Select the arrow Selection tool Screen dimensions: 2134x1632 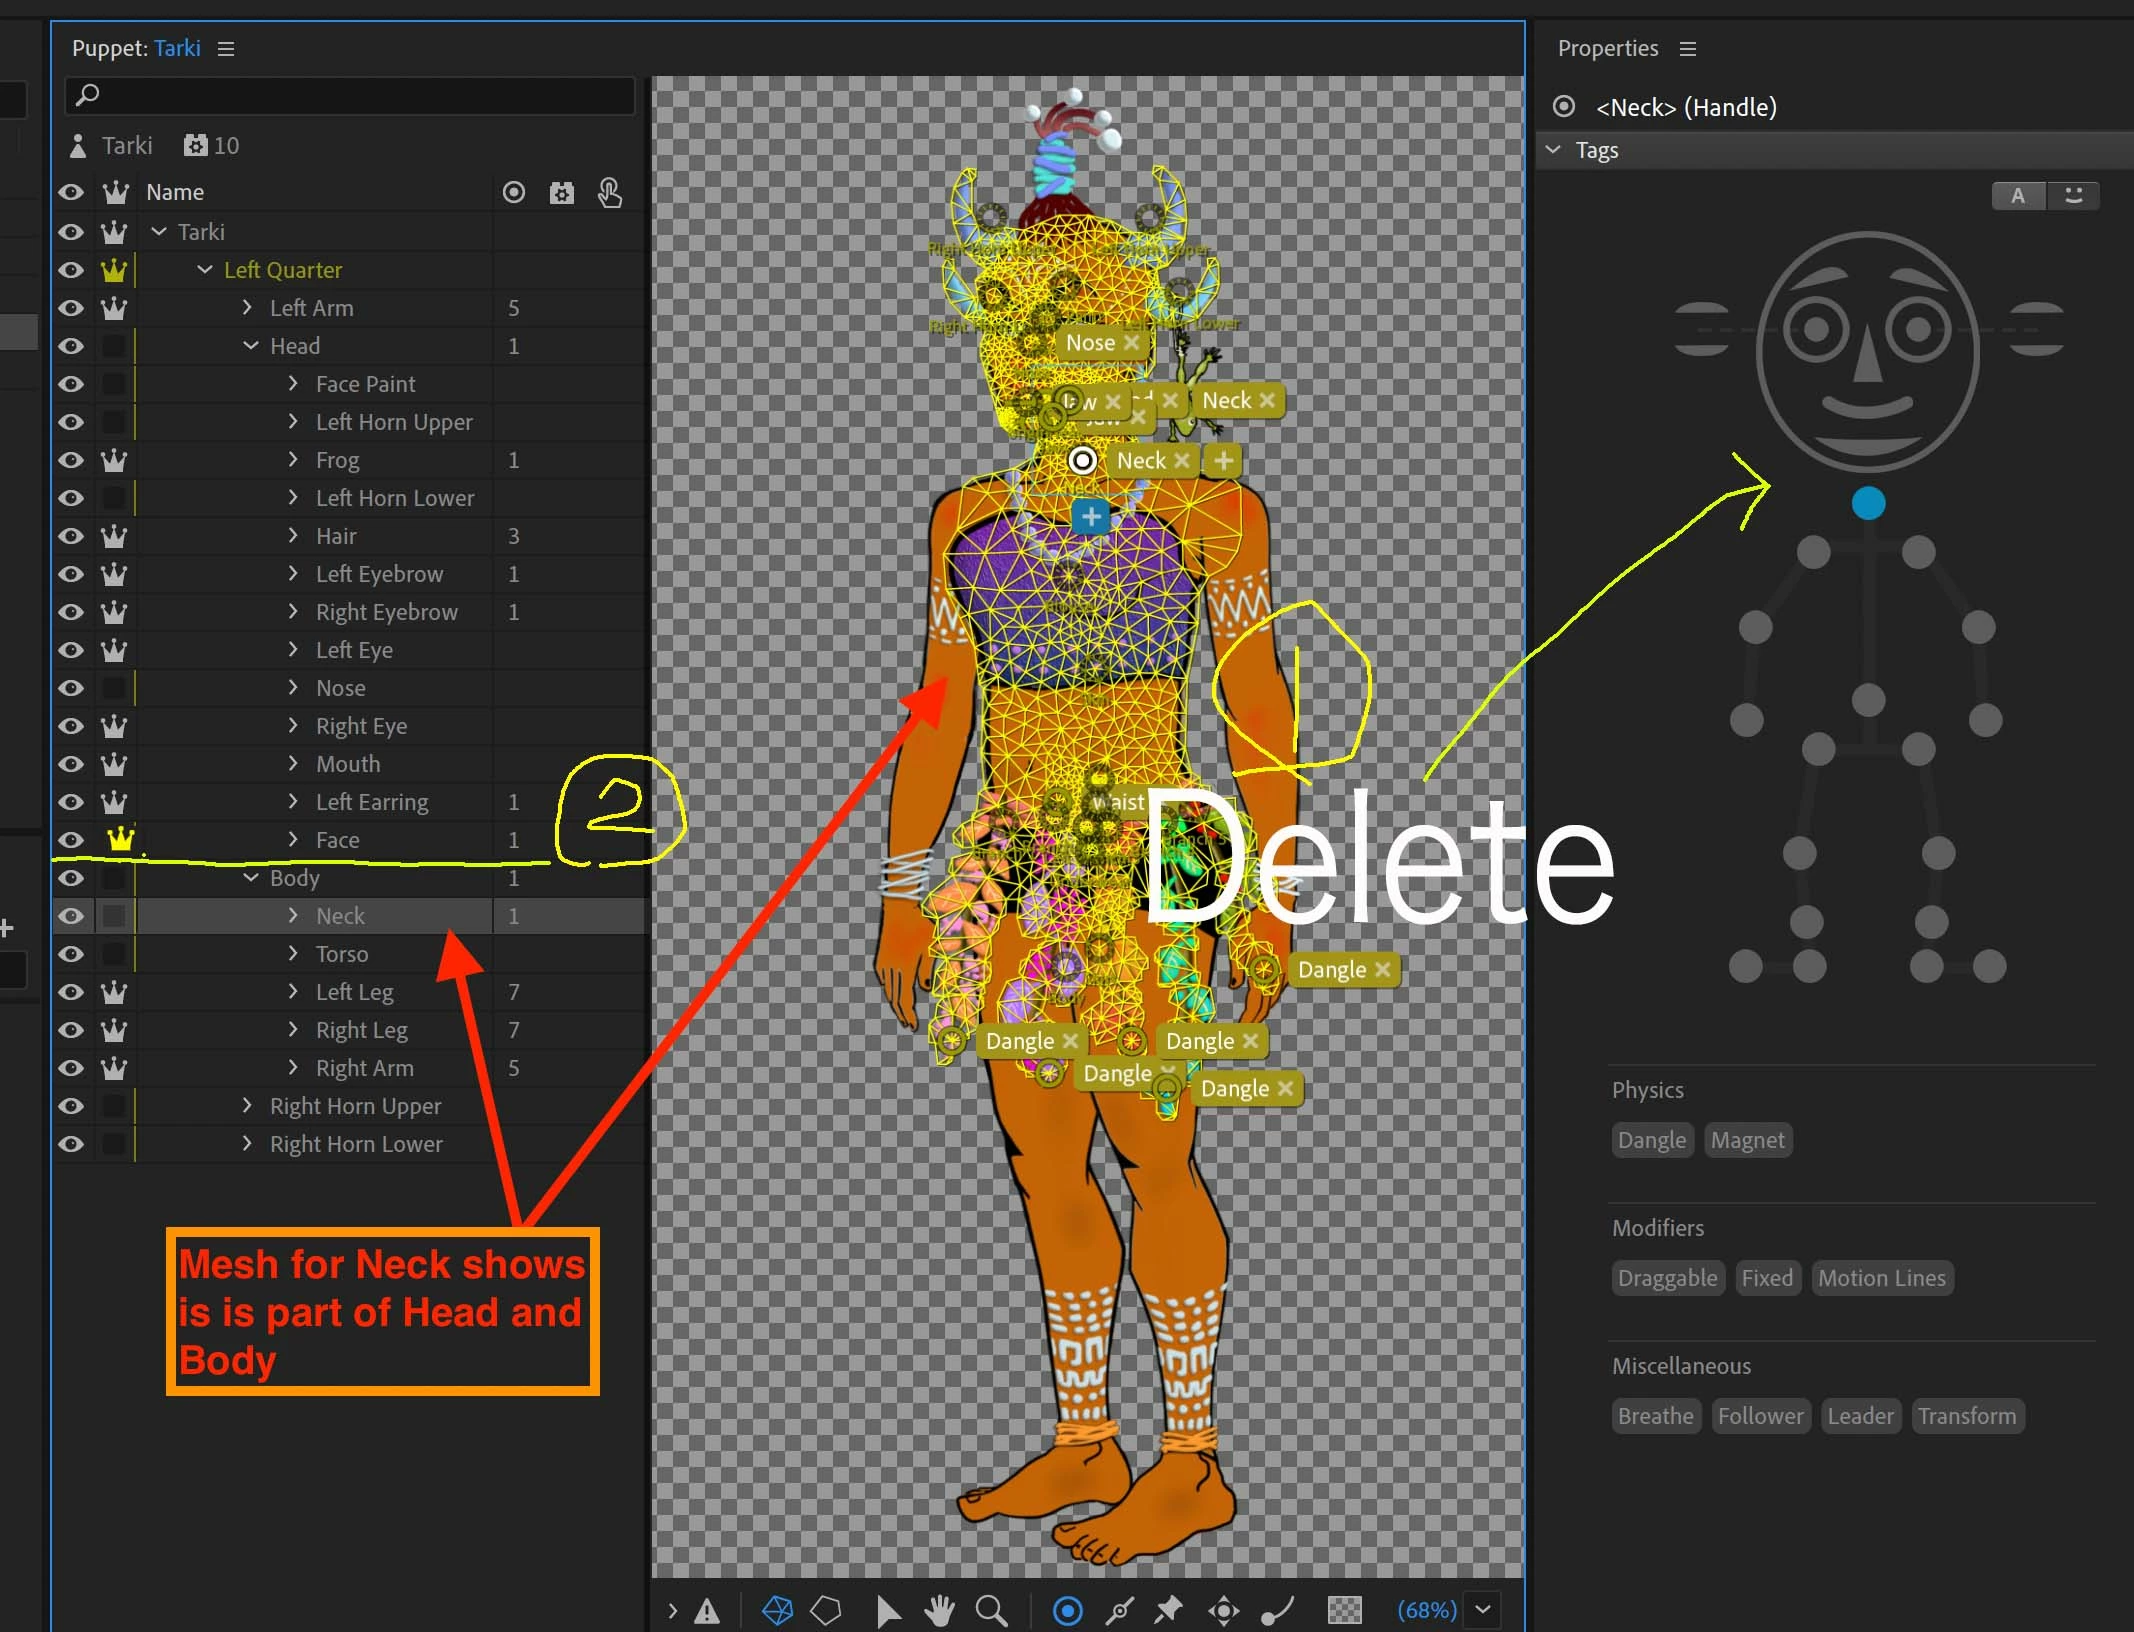(886, 1610)
